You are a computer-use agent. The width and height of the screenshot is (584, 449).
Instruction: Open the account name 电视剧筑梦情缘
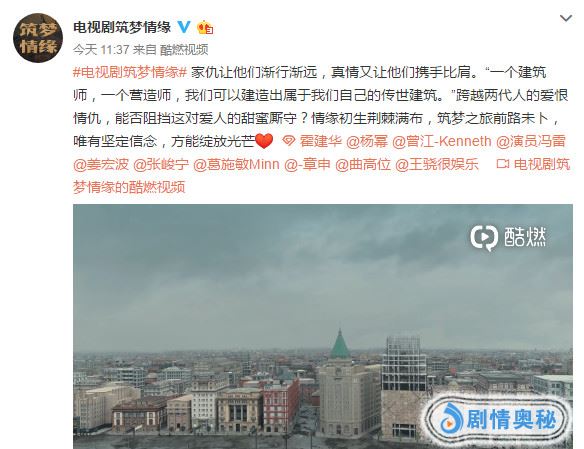[122, 27]
